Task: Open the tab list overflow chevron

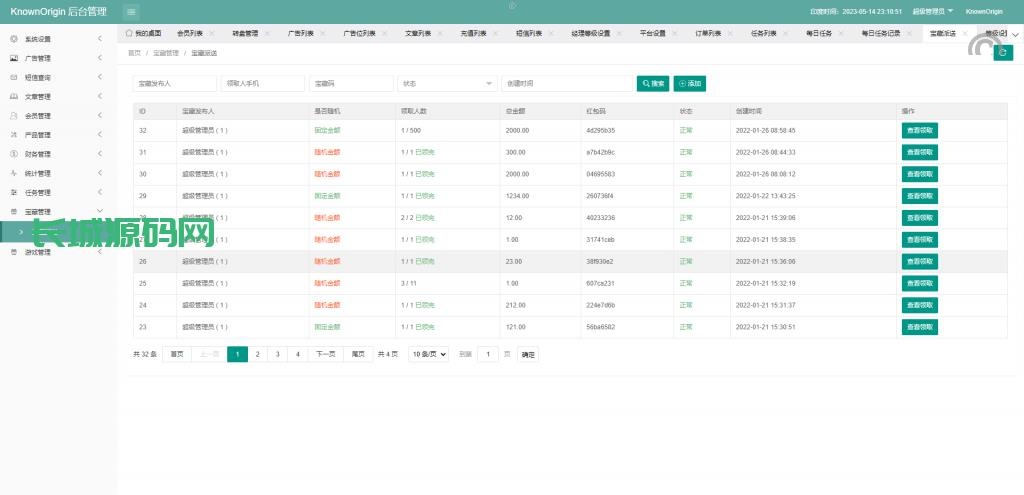Action: 1015,33
